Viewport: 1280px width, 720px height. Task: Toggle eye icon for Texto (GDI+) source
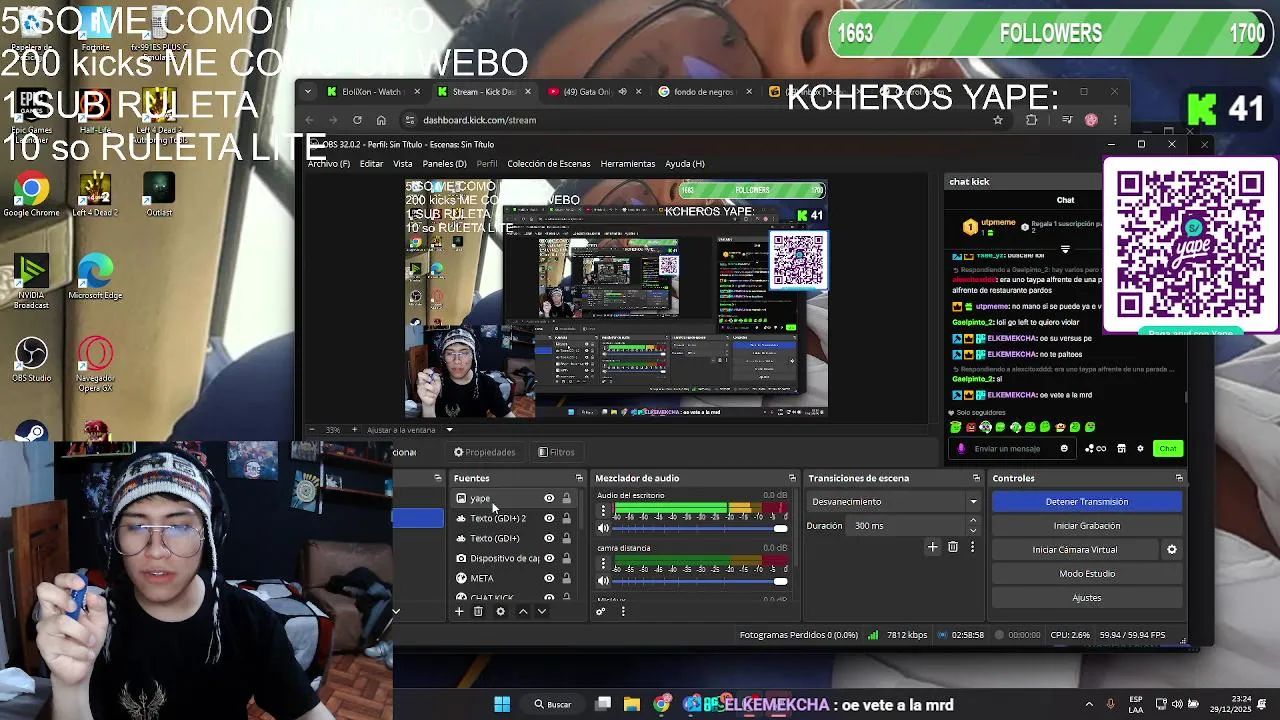tap(549, 538)
